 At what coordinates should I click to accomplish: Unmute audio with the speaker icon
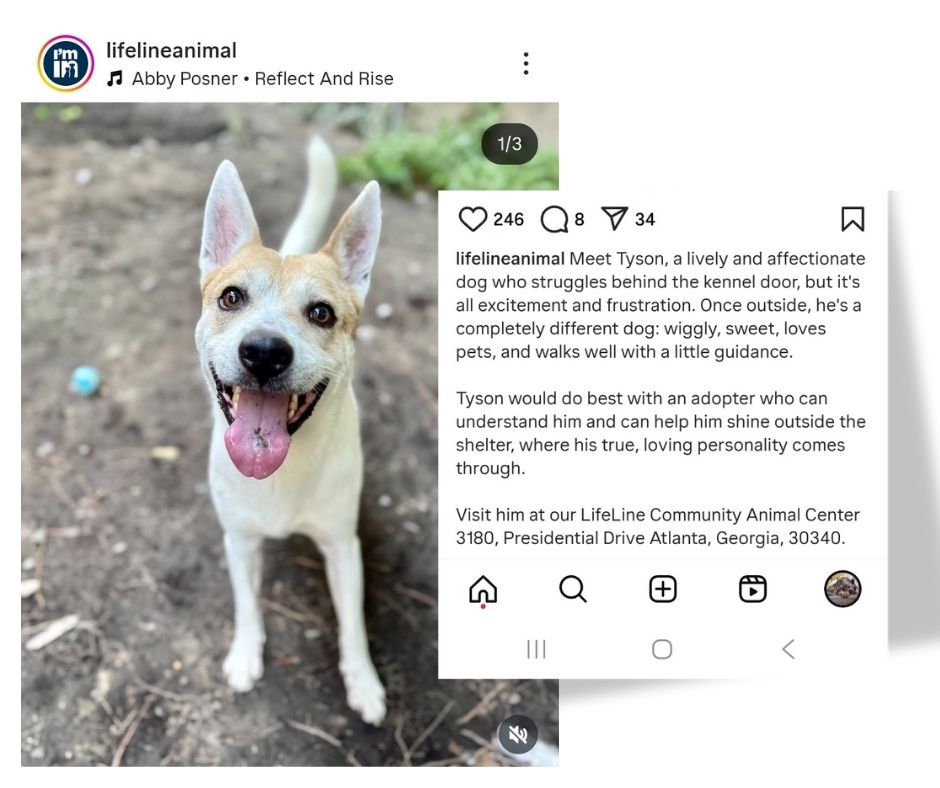518,734
